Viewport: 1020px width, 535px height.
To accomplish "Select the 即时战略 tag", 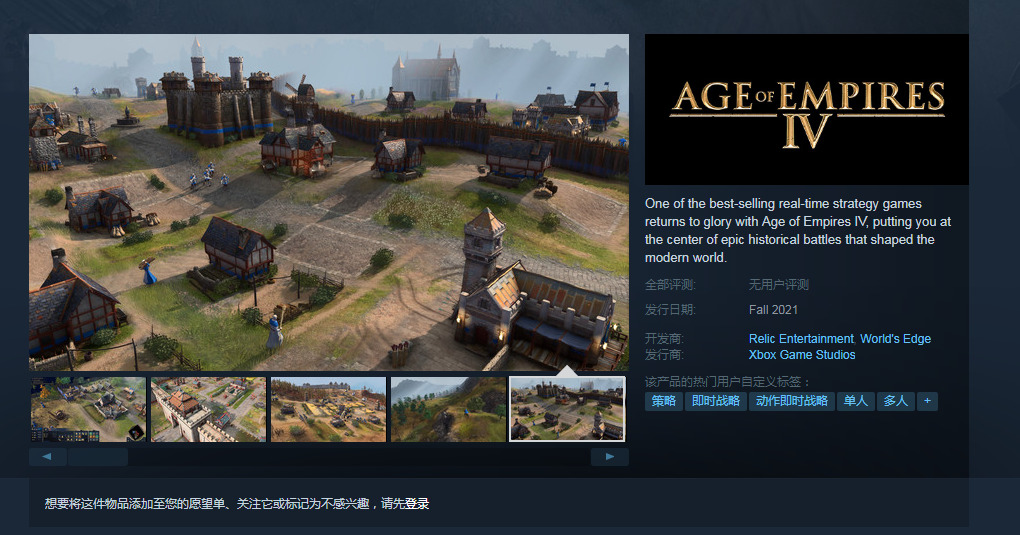I will (716, 401).
